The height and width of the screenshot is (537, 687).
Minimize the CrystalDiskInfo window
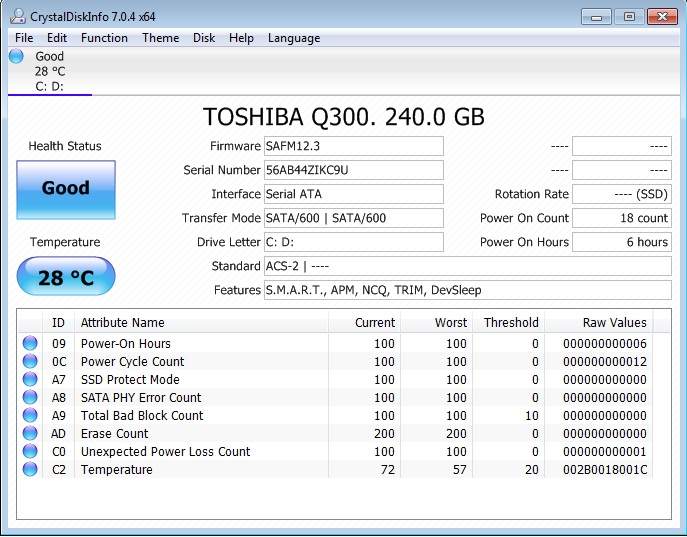coord(596,17)
